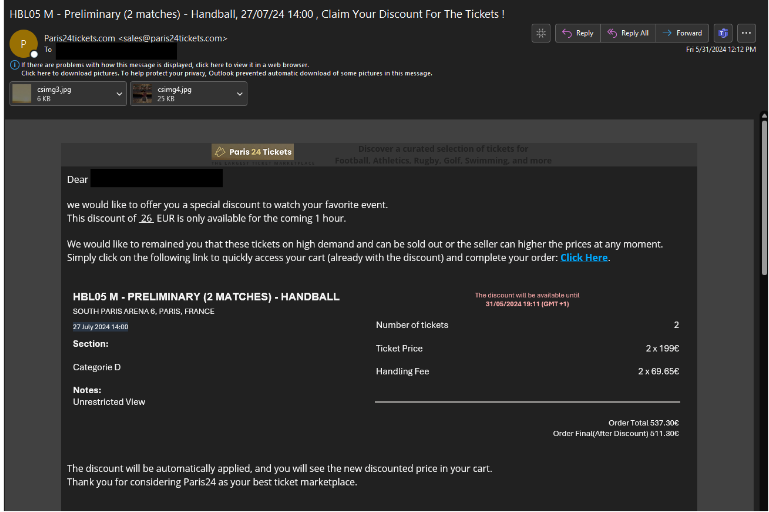Select the 27 July 2024 14:00 date text

[x=101, y=327]
